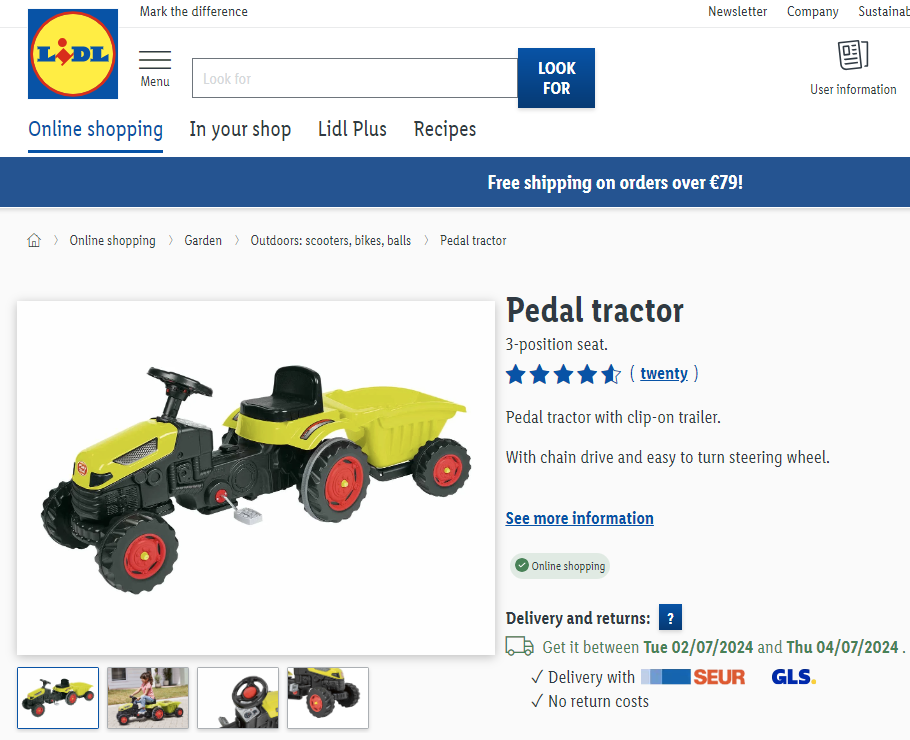Go to the home icon in the breadcrumb
This screenshot has height=740, width=910.
pyautogui.click(x=34, y=240)
